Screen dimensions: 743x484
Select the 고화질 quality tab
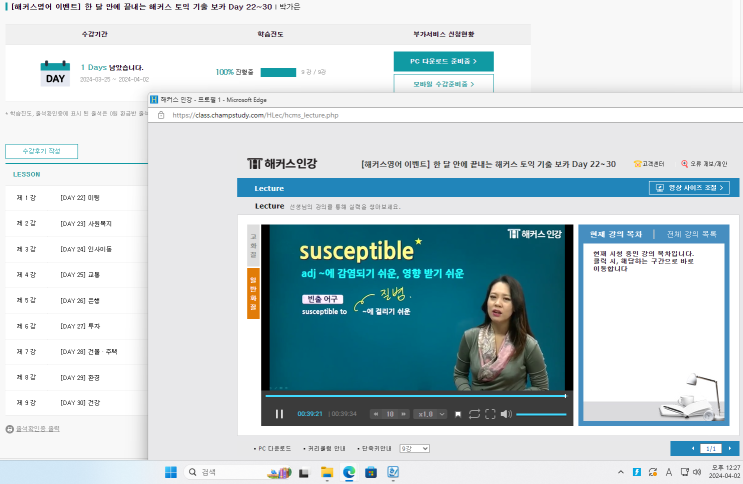(x=253, y=246)
